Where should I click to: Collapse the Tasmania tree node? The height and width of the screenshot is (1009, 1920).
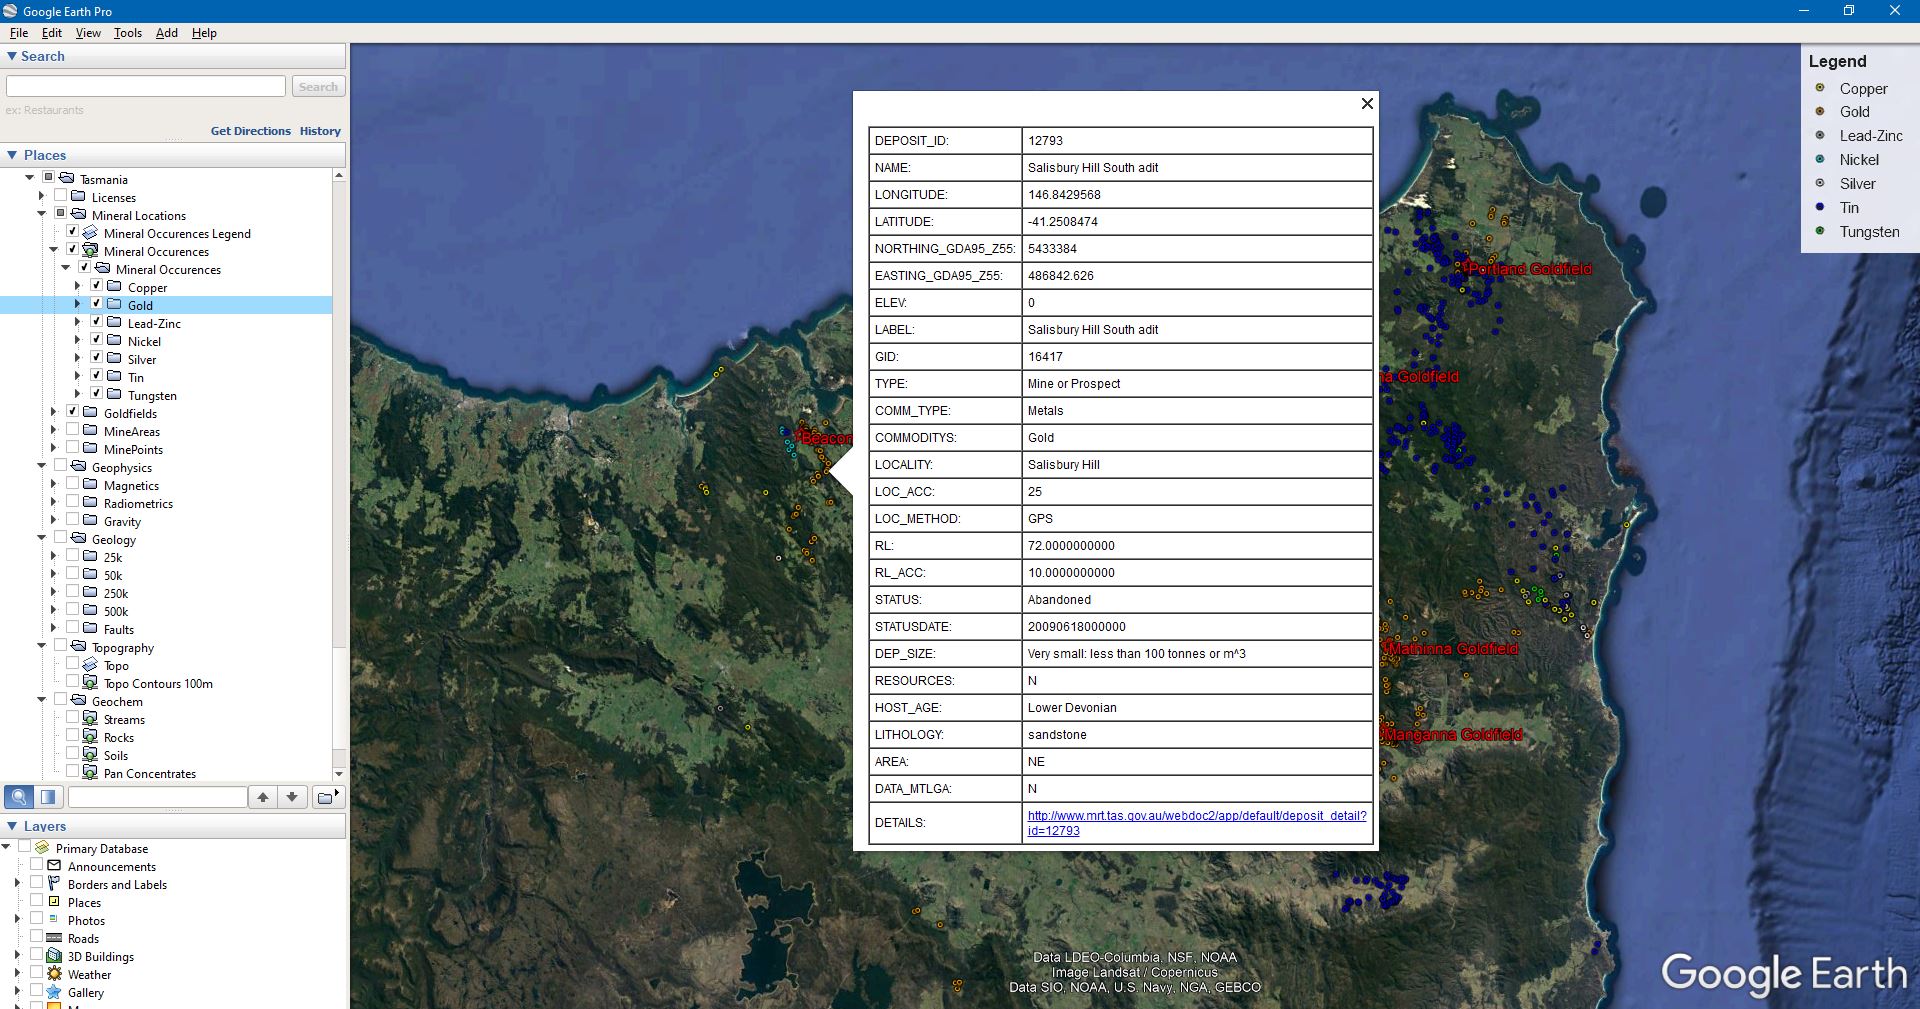coord(30,179)
